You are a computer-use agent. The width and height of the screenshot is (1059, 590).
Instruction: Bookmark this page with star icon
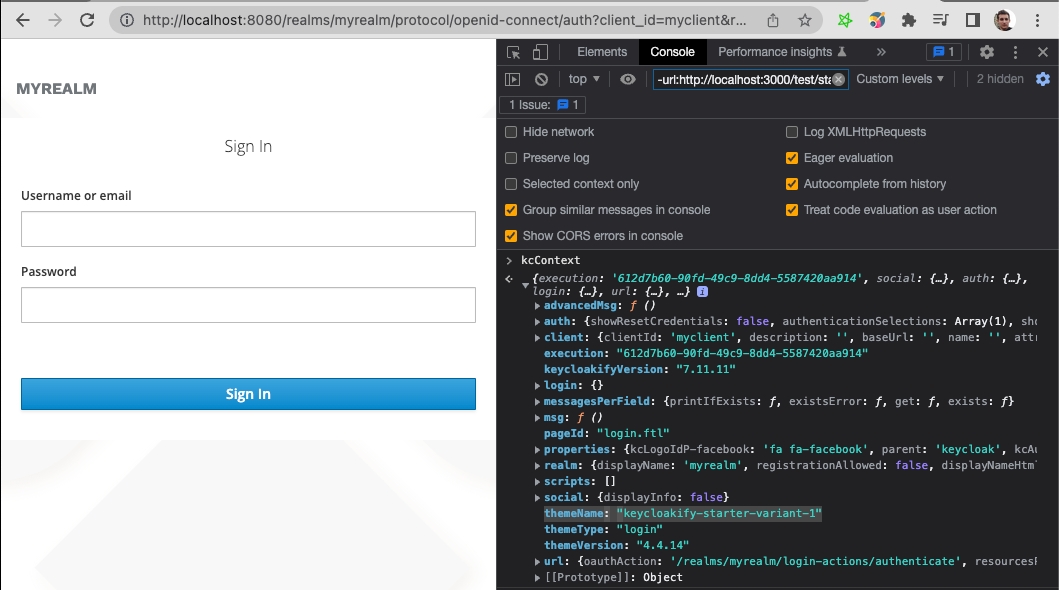coord(805,20)
